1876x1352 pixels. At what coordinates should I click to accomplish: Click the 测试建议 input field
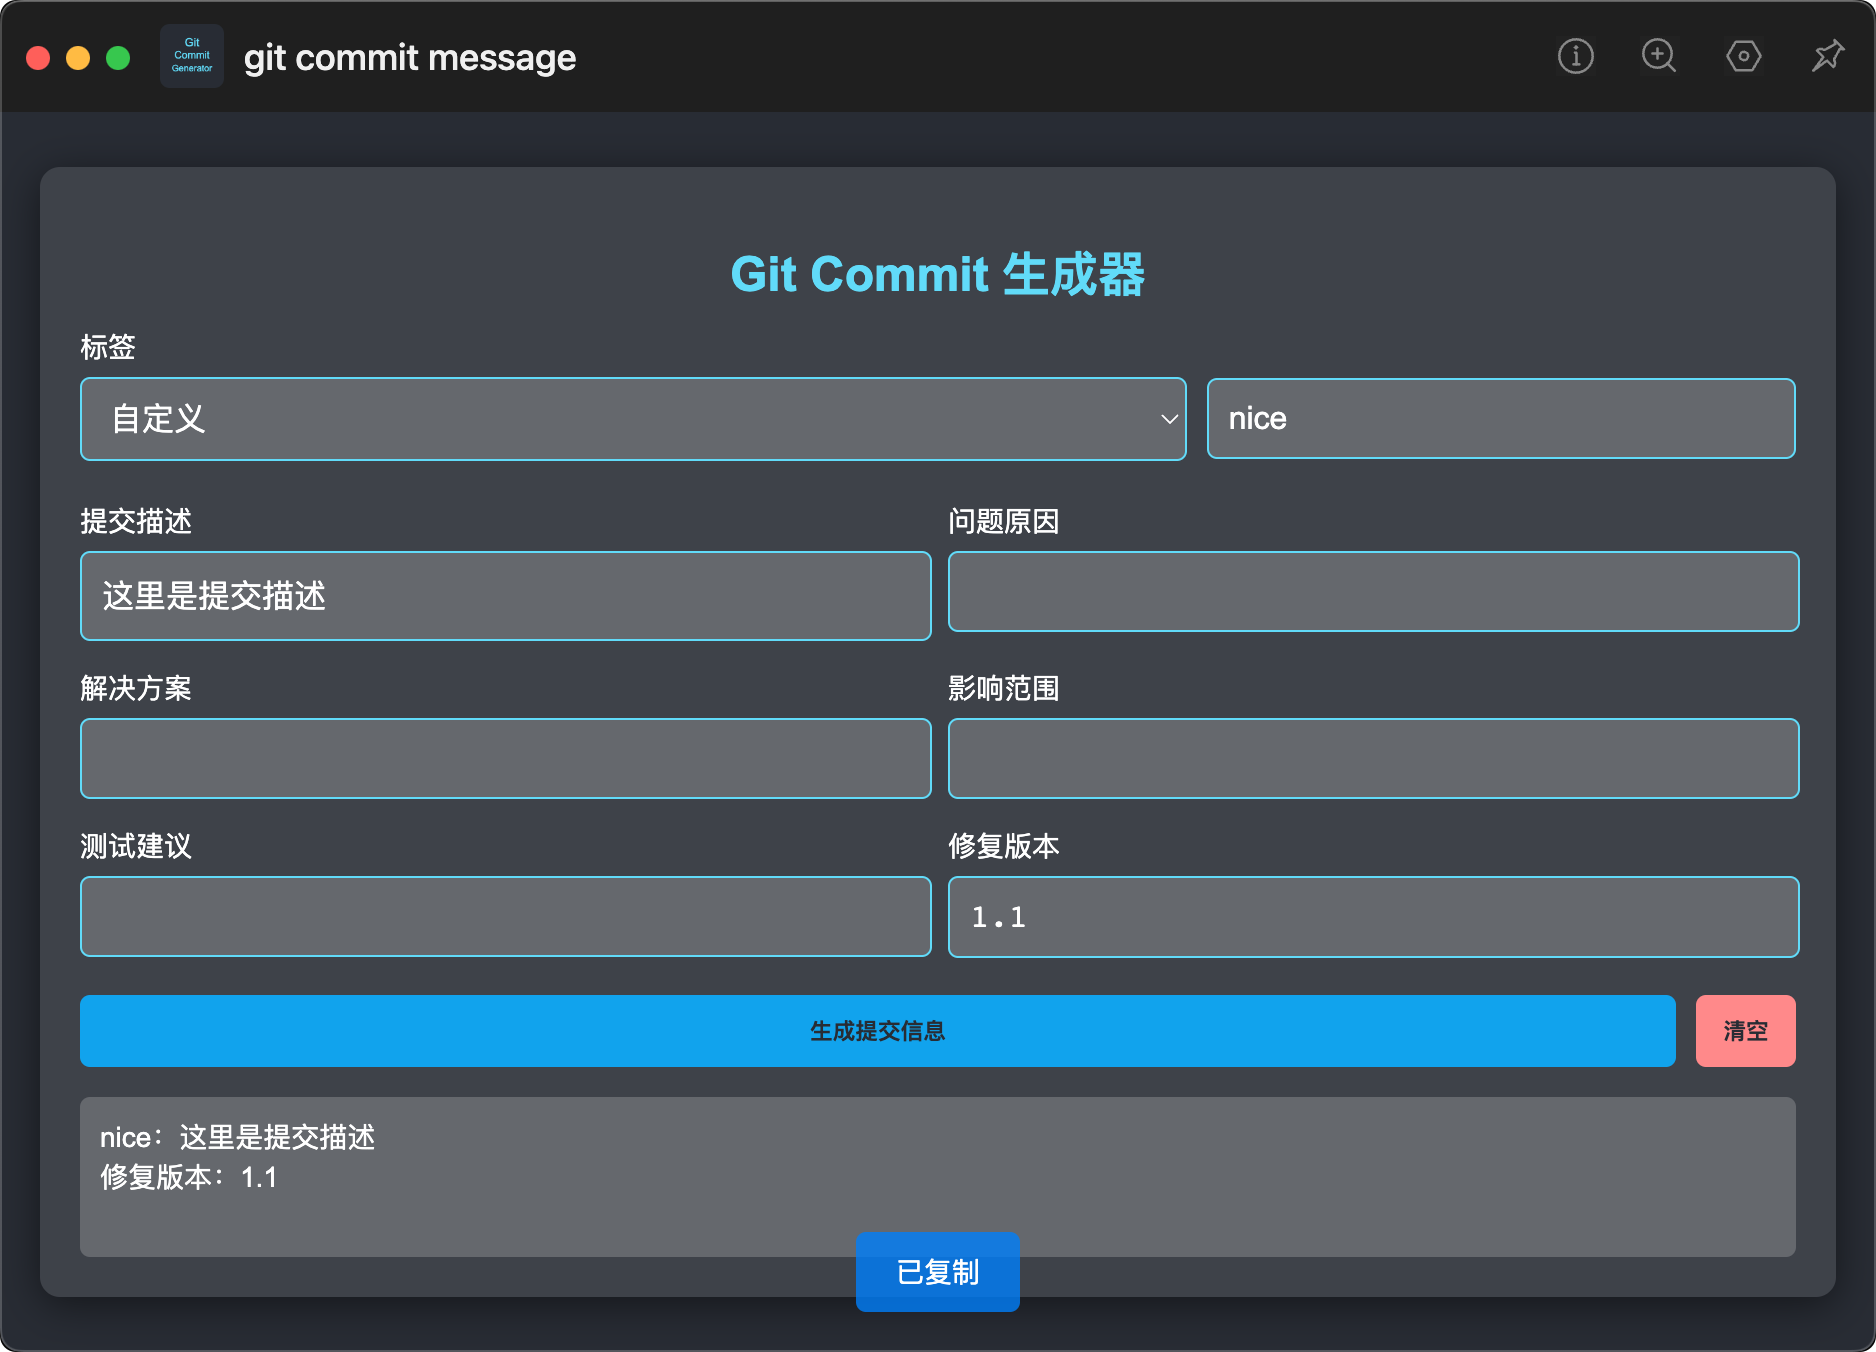click(x=506, y=916)
